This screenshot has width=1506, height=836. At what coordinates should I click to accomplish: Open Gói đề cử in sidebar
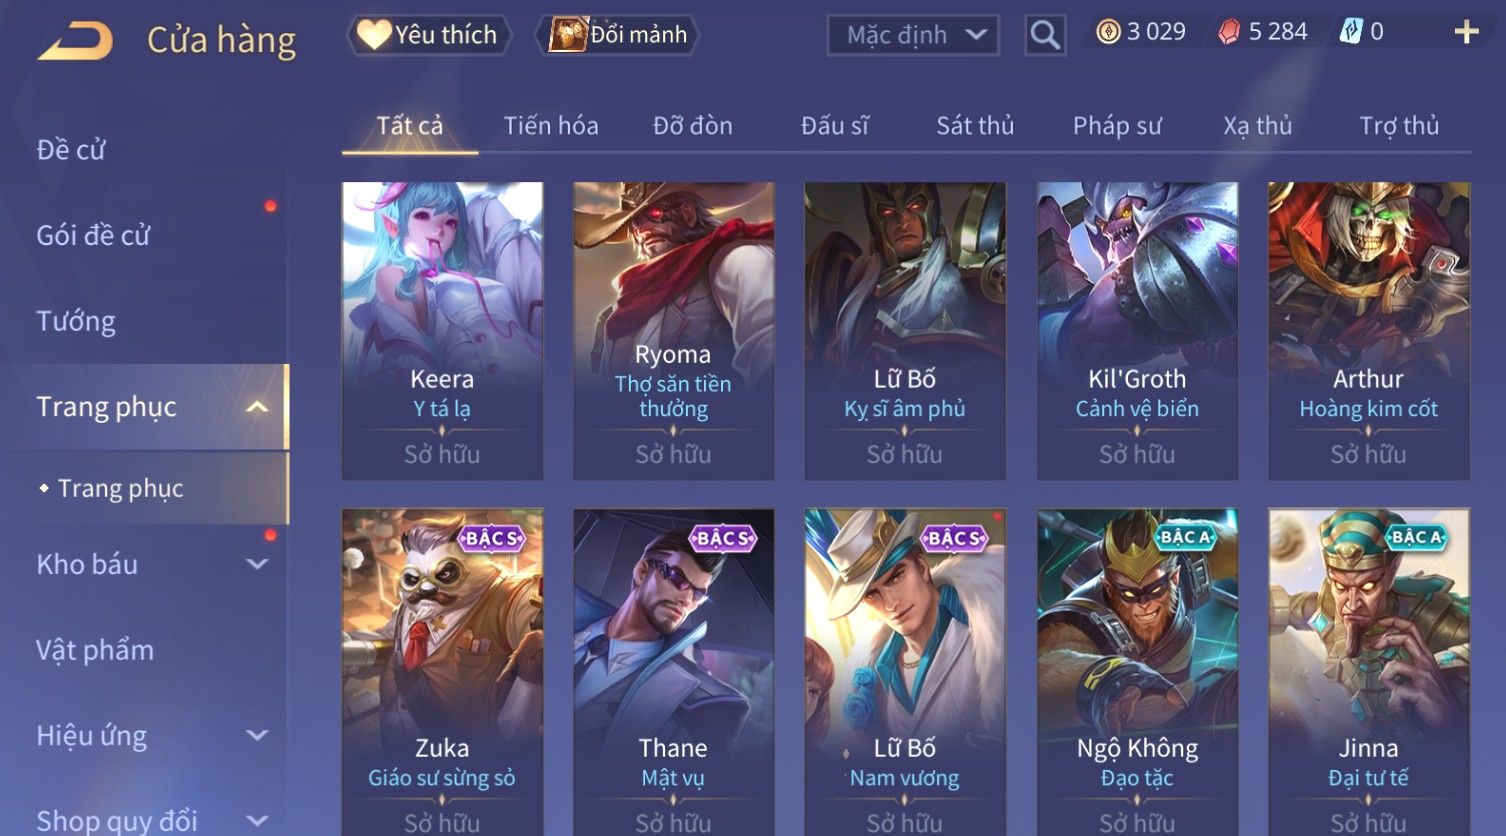pos(93,235)
